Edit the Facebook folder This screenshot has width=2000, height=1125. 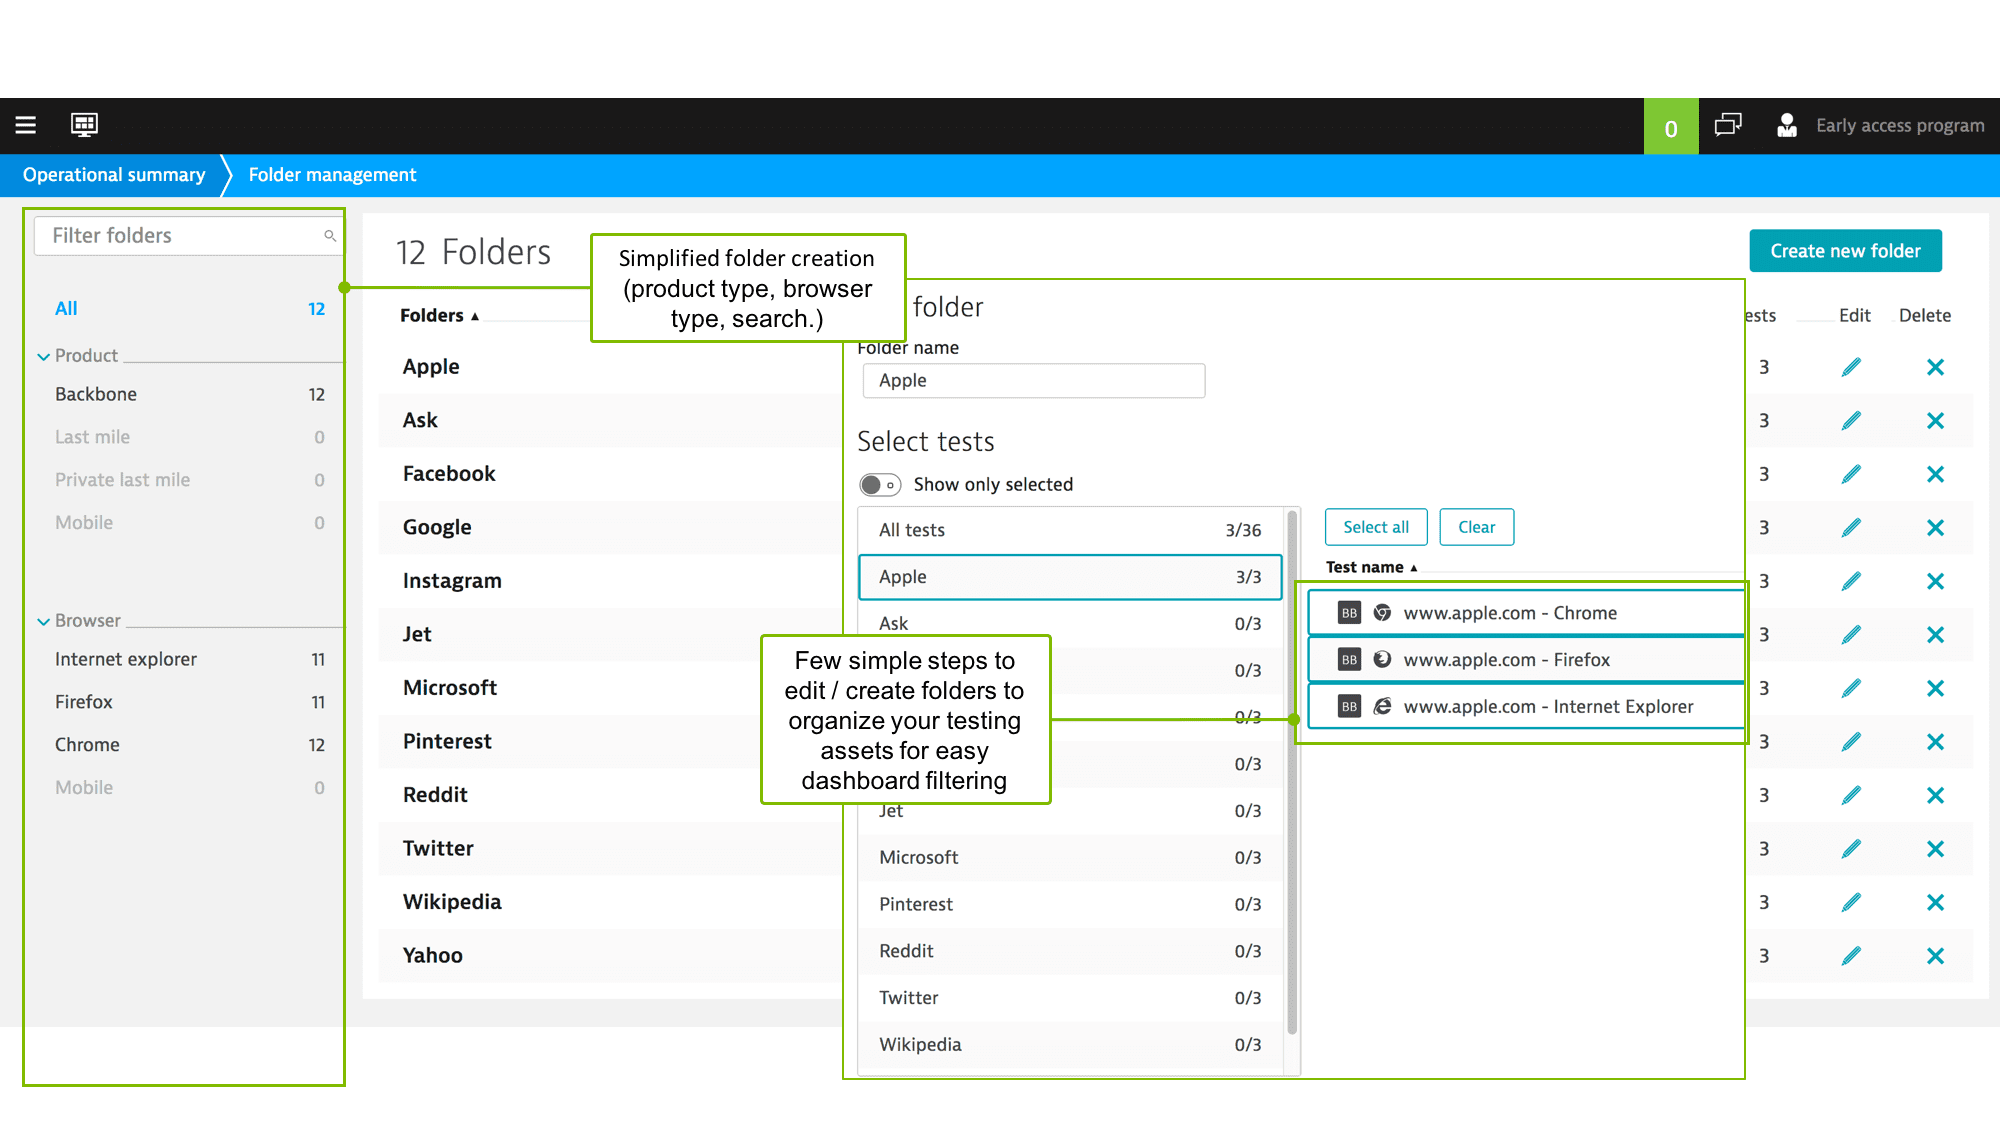(x=1851, y=474)
